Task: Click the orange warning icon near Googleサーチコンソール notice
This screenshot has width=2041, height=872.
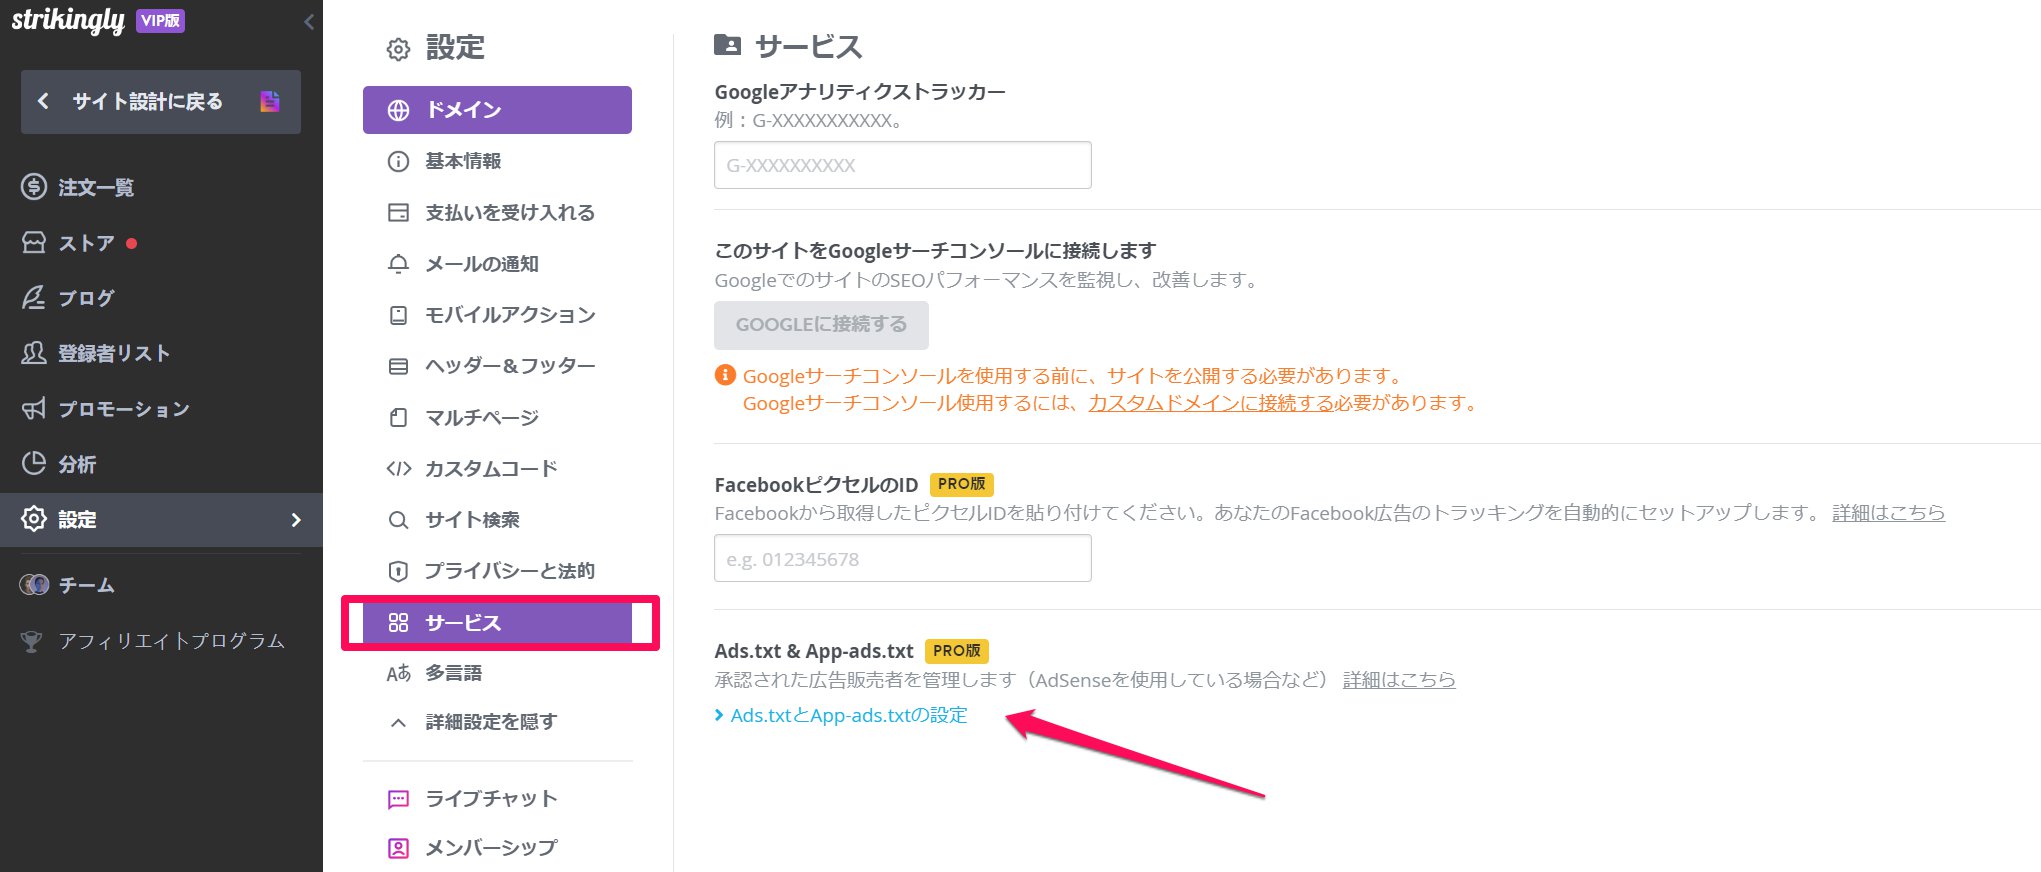Action: click(x=725, y=376)
